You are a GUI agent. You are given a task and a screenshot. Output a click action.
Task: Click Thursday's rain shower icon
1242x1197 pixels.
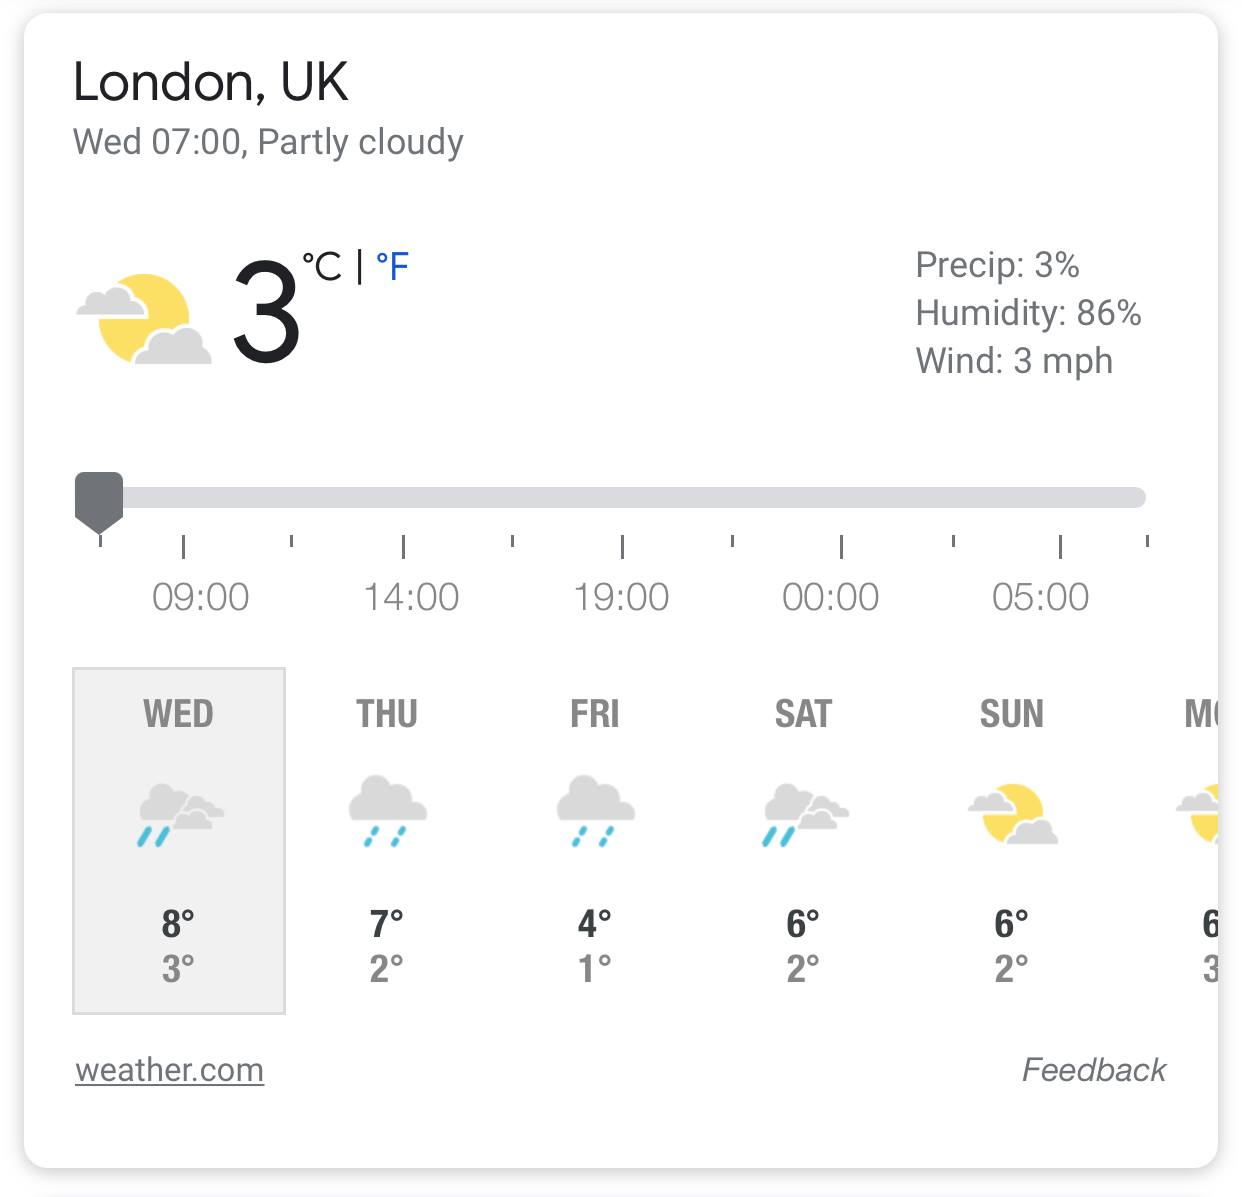pos(387,810)
